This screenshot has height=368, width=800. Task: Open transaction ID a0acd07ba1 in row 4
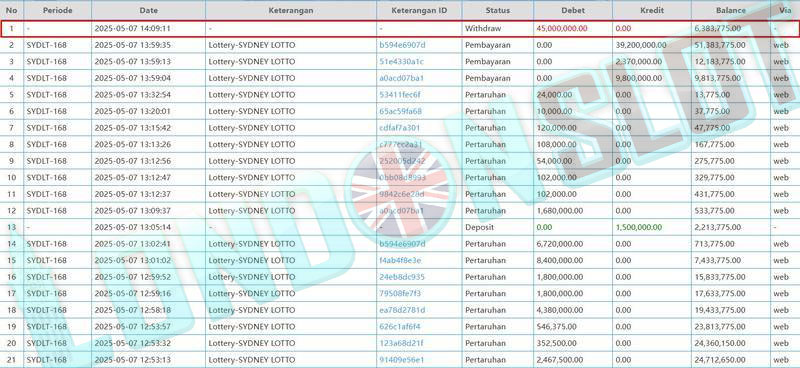point(402,79)
